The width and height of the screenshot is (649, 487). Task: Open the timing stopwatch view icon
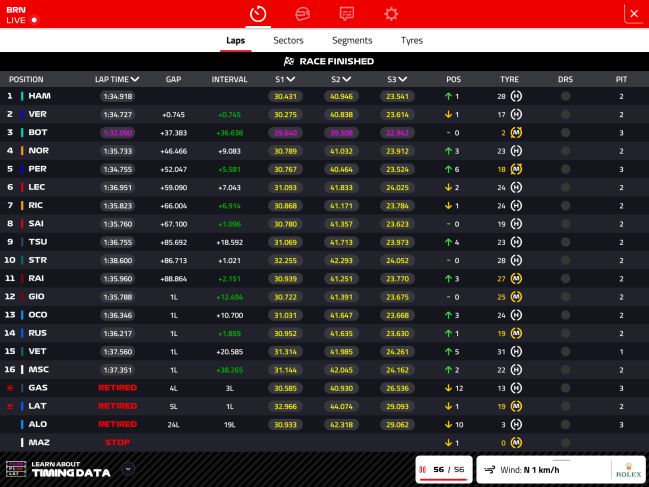(x=258, y=13)
